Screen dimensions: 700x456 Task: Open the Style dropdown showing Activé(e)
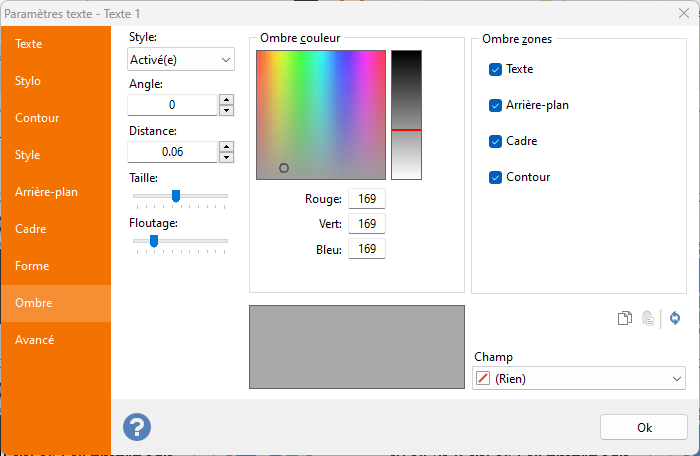(x=181, y=60)
